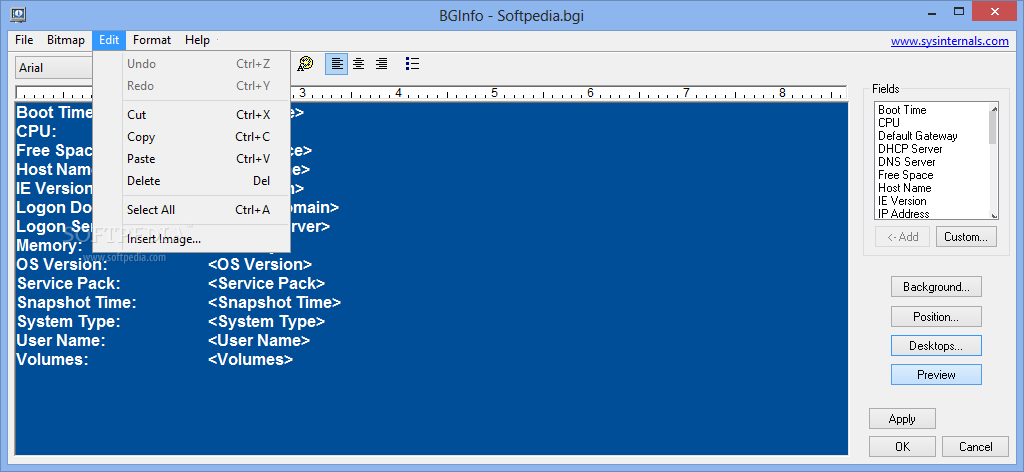Open the Format menu
This screenshot has height=472, width=1024.
click(152, 40)
